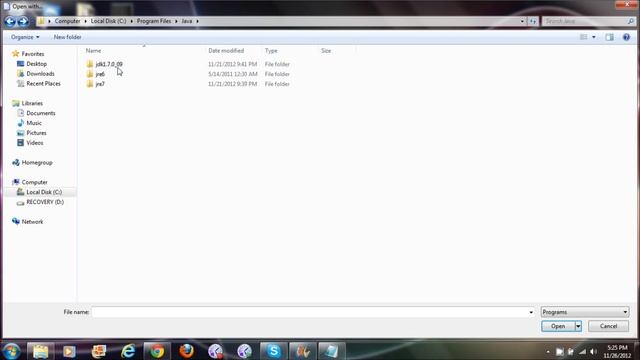Open Downloads in navigation pane
The image size is (640, 360).
[x=40, y=73]
